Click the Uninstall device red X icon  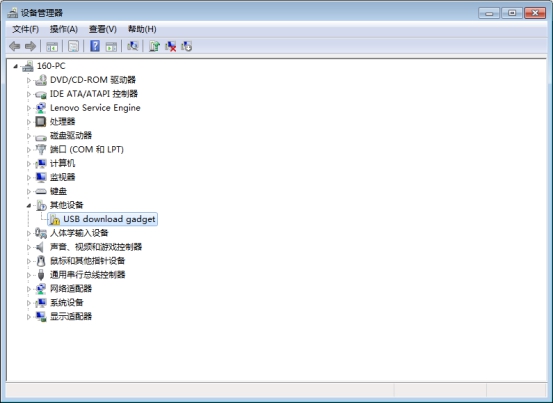[171, 46]
